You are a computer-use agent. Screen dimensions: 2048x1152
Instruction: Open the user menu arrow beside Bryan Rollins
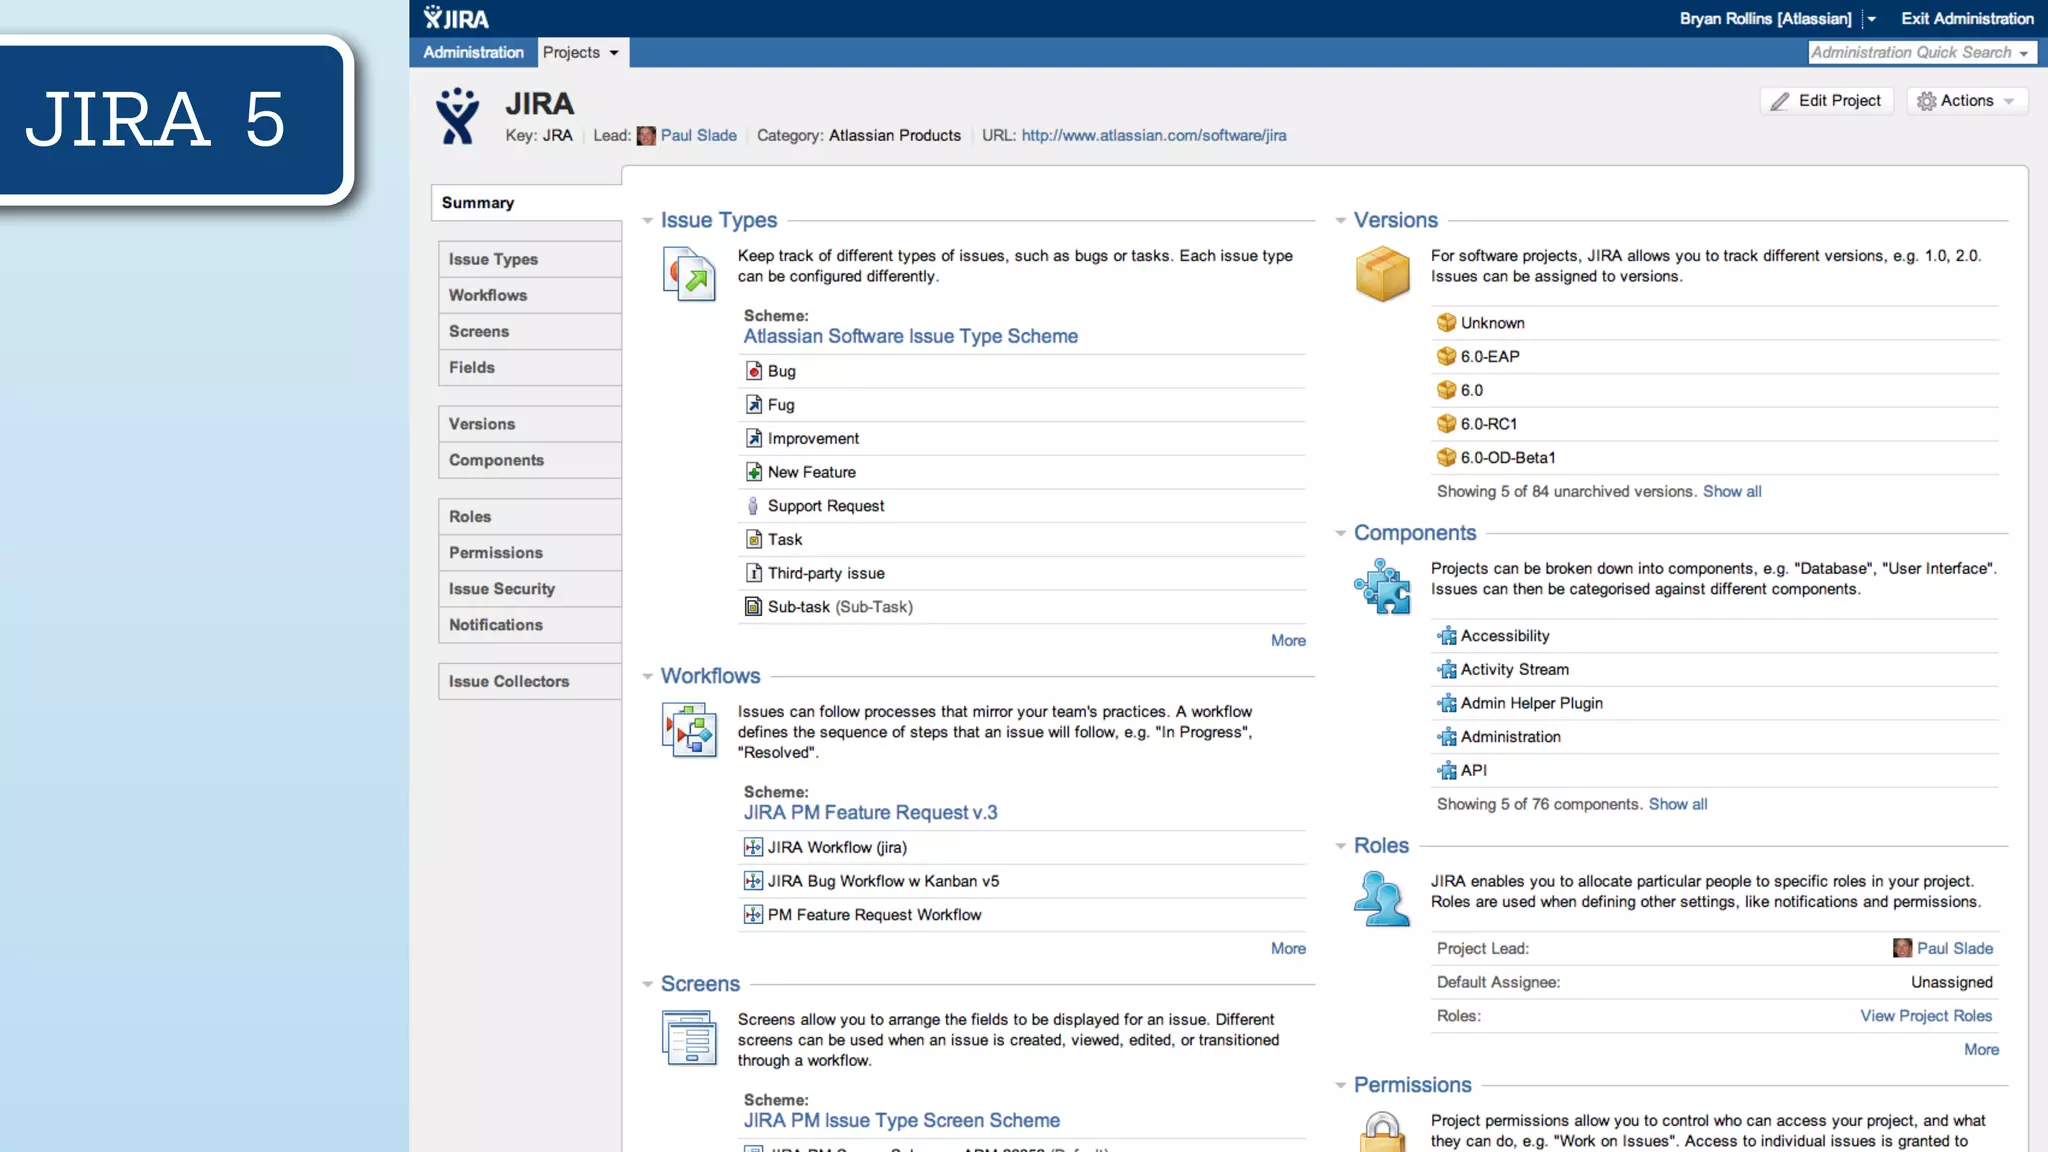[1871, 19]
